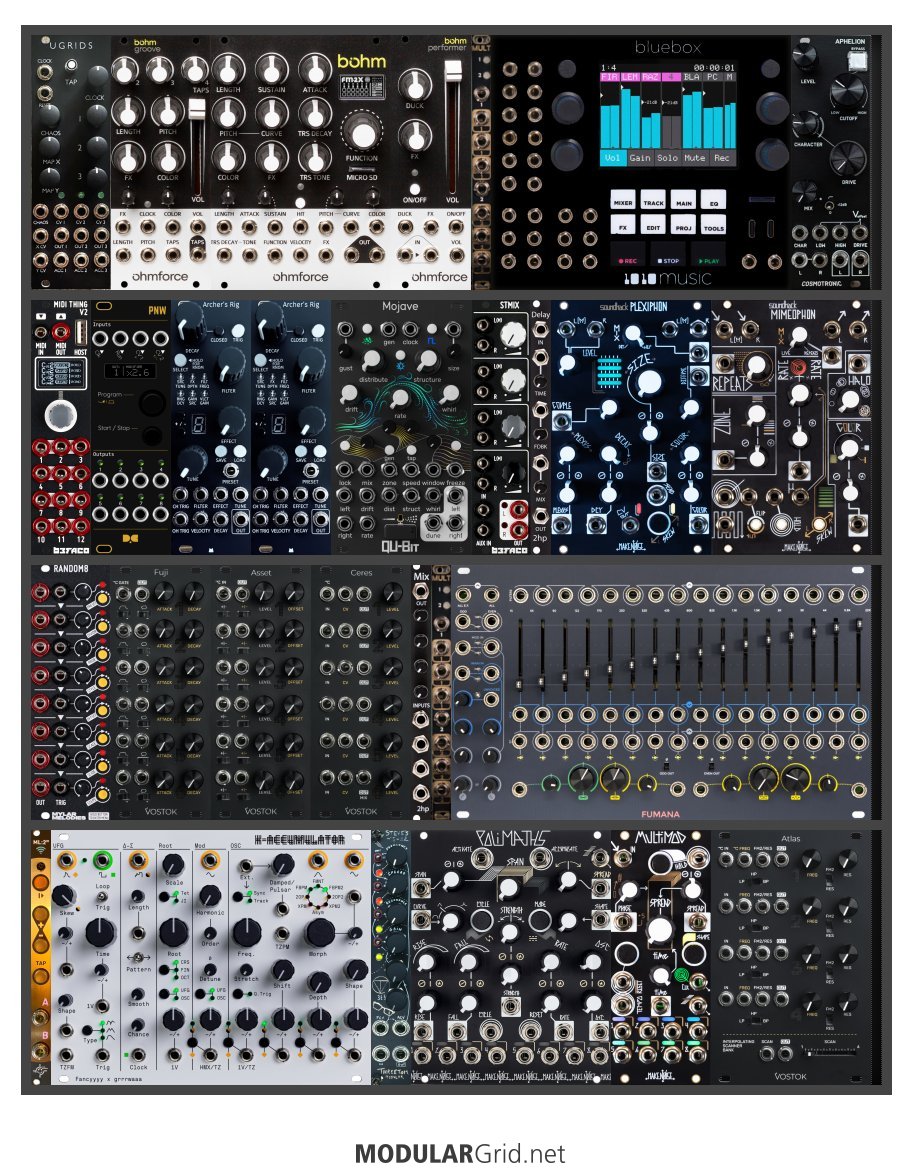Click TRIG button on left Archer's Rig
This screenshot has height=1175, width=922.
pos(238,330)
